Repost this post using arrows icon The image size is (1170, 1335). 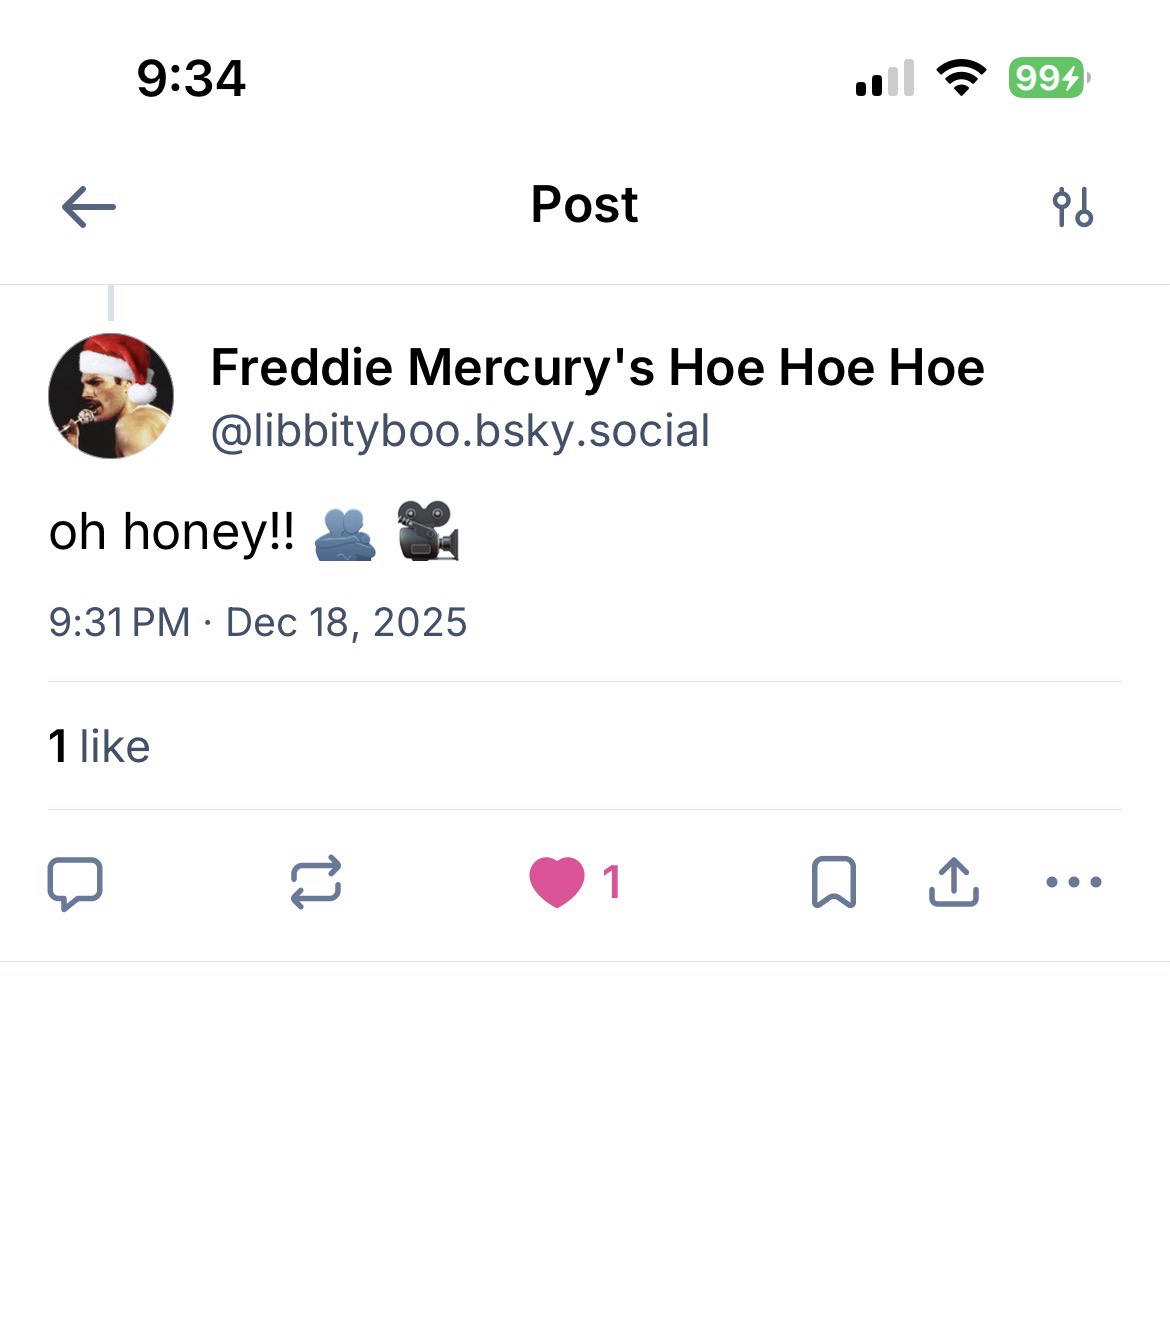[316, 882]
